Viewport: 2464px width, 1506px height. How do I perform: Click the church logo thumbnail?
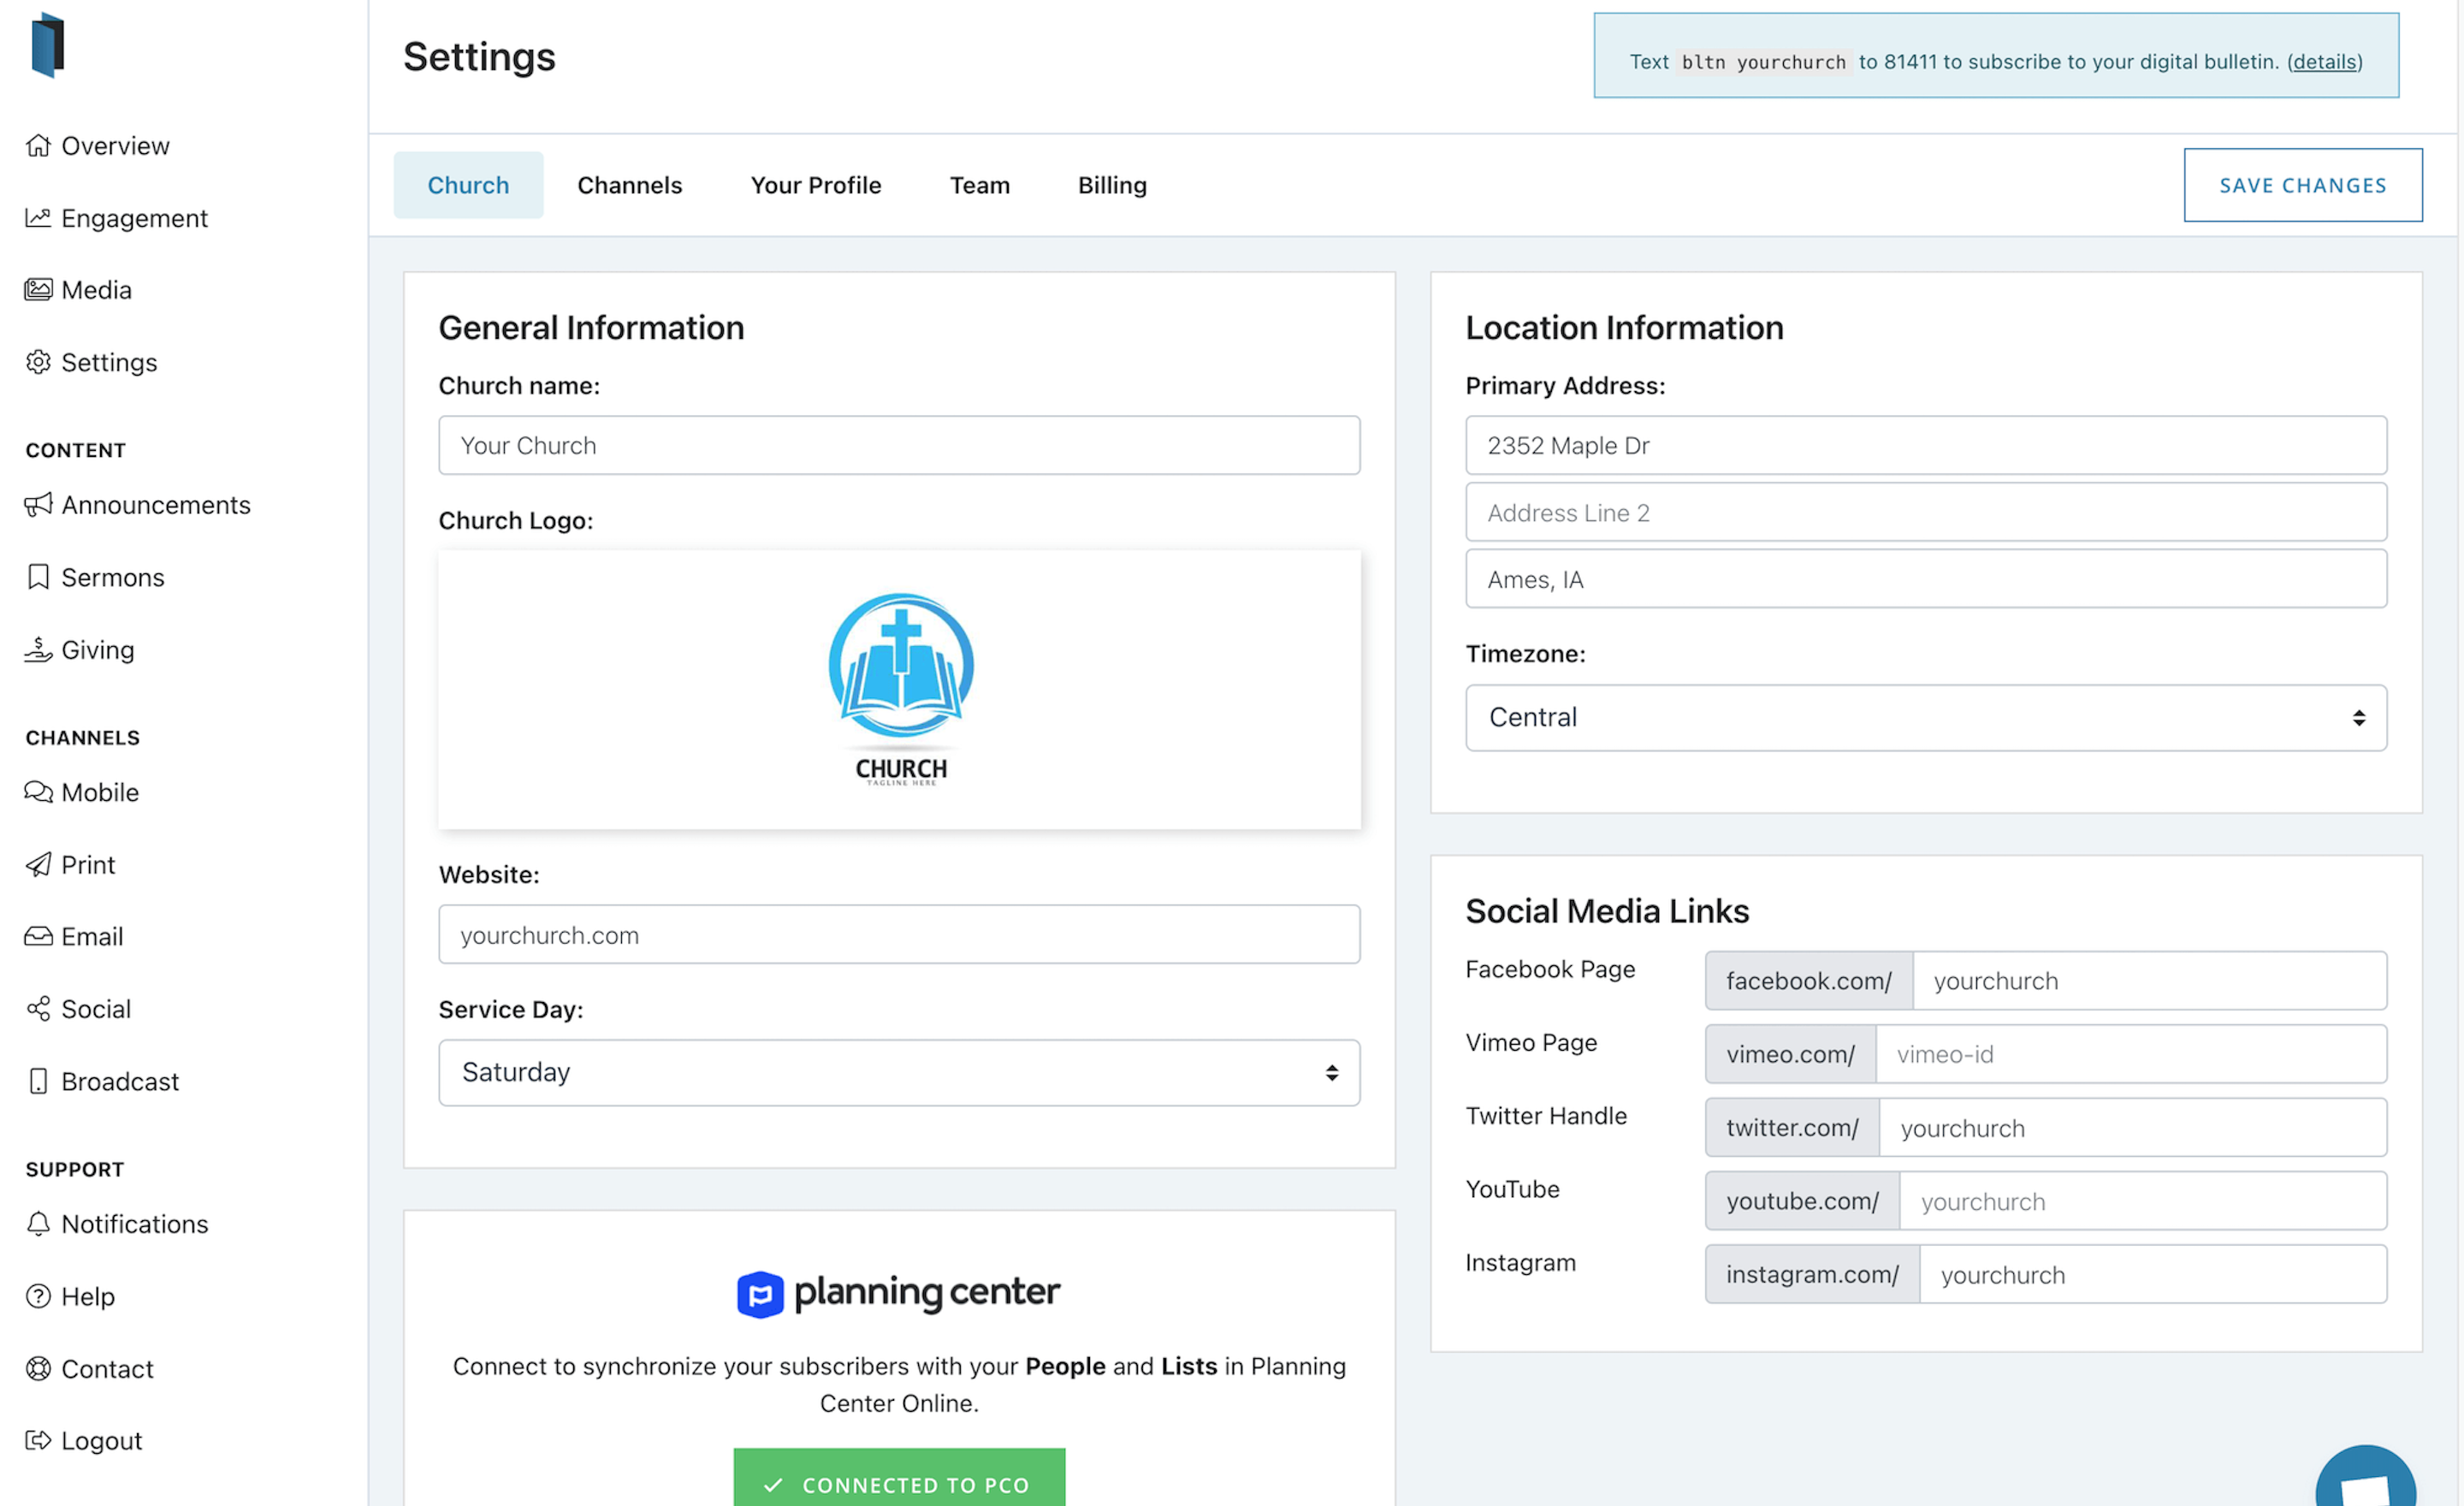898,688
